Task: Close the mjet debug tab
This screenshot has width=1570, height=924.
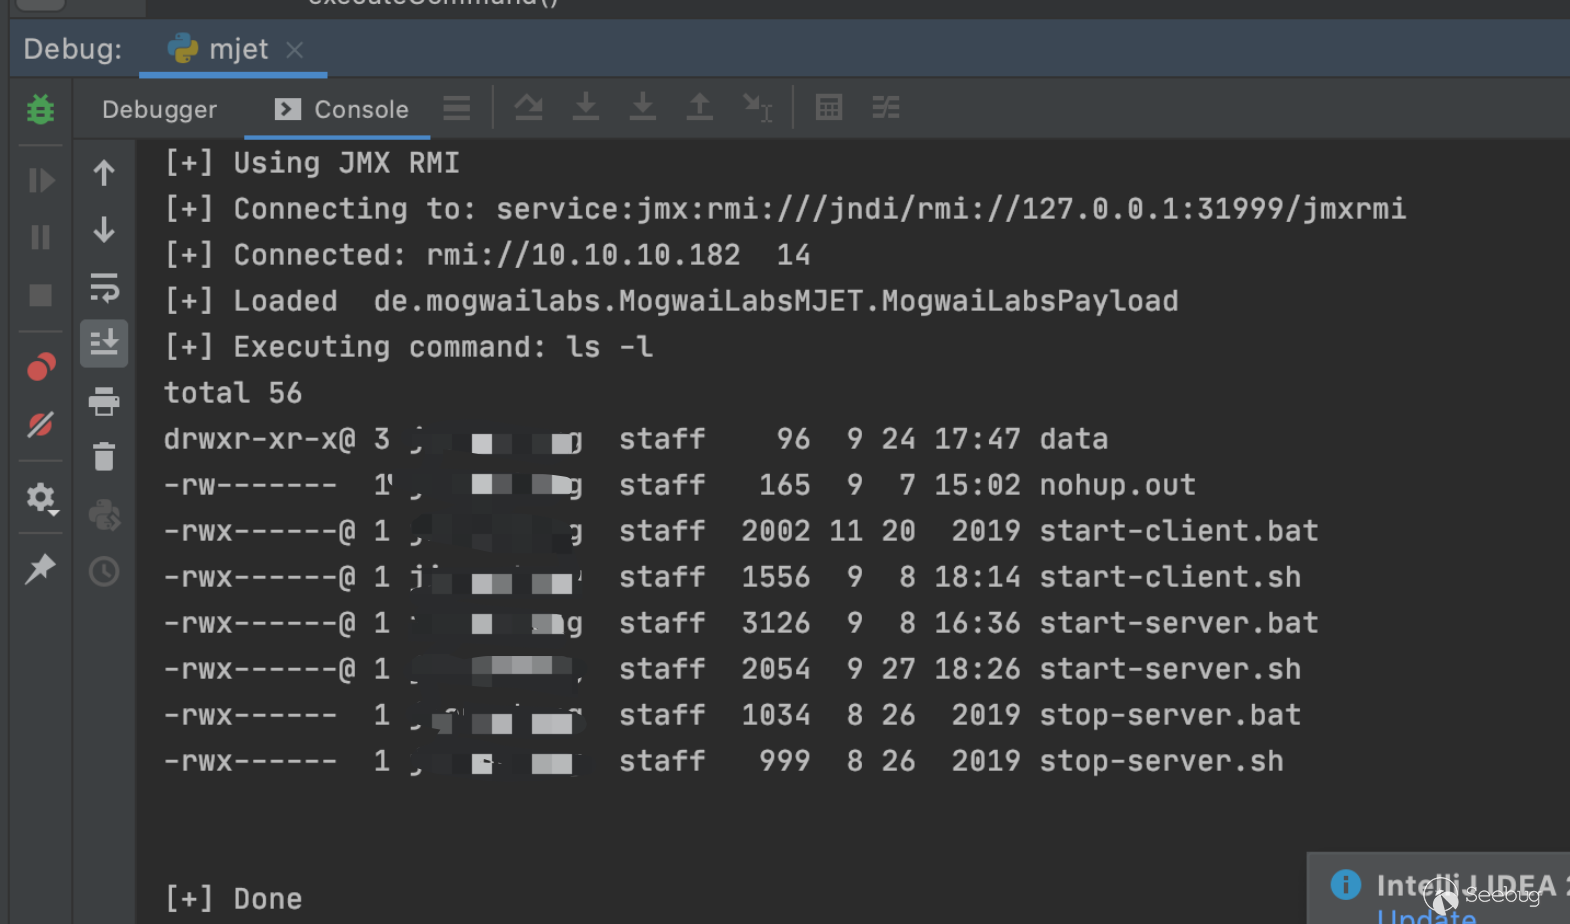Action: click(x=294, y=49)
